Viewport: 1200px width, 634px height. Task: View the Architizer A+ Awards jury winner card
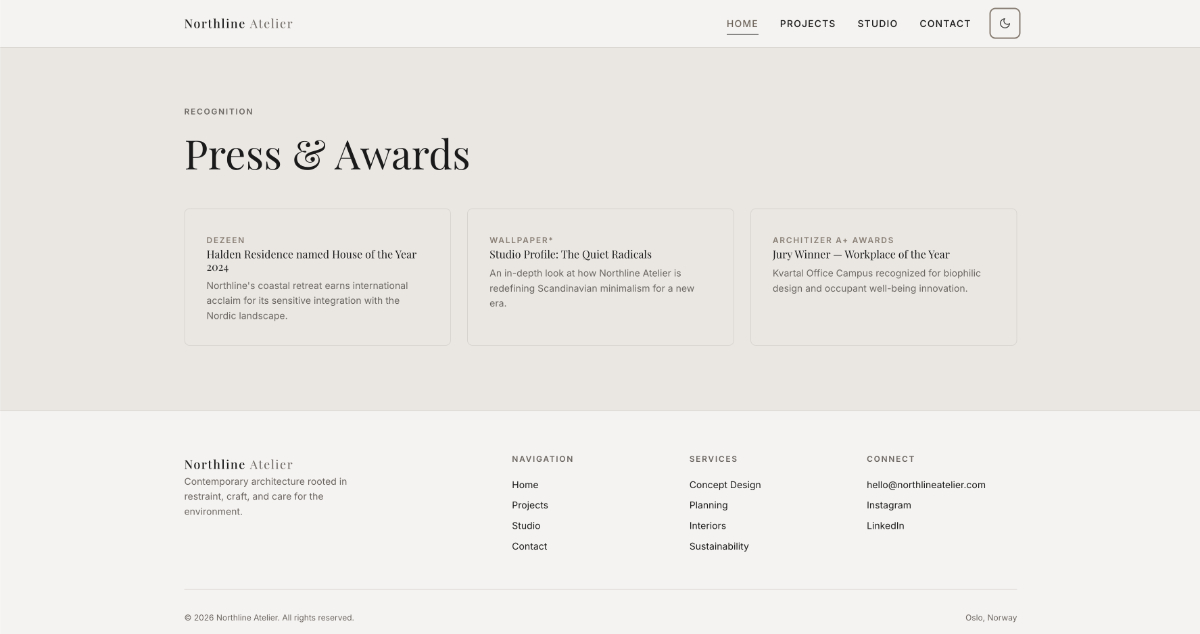[883, 277]
